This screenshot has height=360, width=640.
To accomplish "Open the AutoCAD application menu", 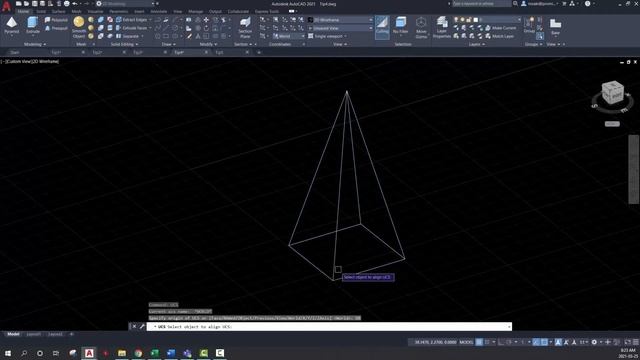I will pos(6,6).
